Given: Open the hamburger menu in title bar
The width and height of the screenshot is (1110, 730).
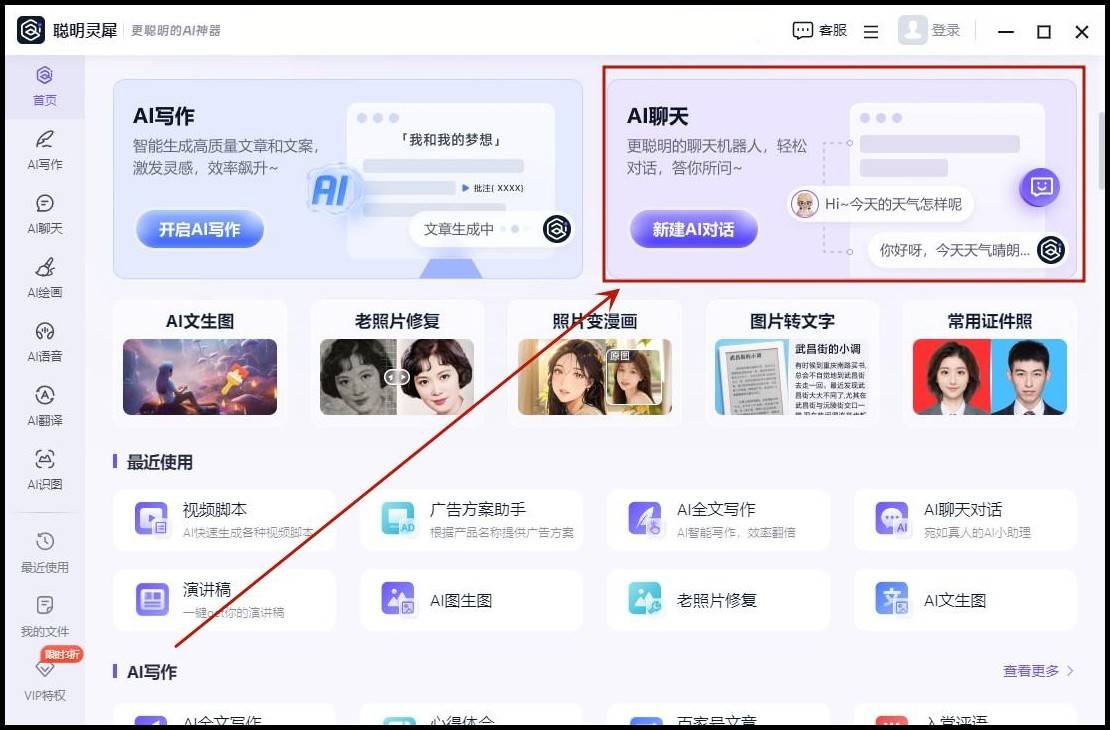Looking at the screenshot, I should (x=871, y=32).
